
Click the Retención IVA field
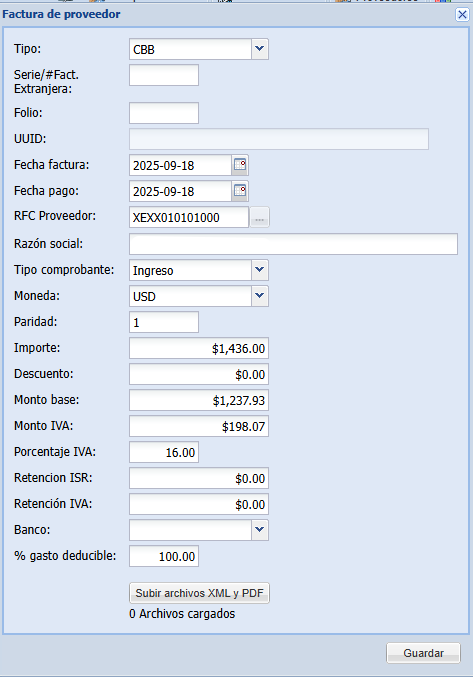click(x=199, y=504)
